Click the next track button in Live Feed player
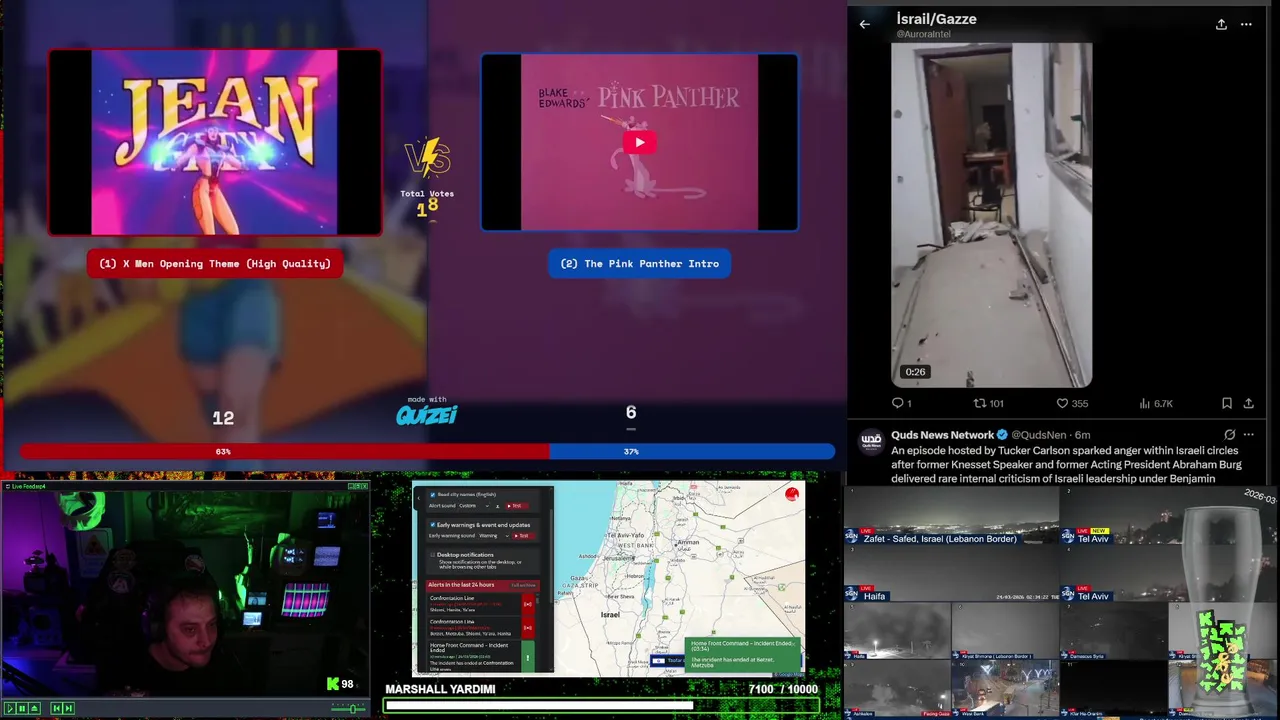 [x=69, y=708]
